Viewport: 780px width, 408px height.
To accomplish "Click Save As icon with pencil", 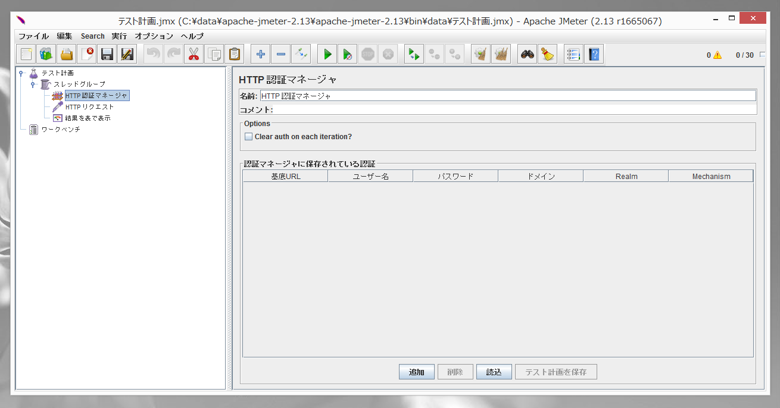I will (127, 54).
